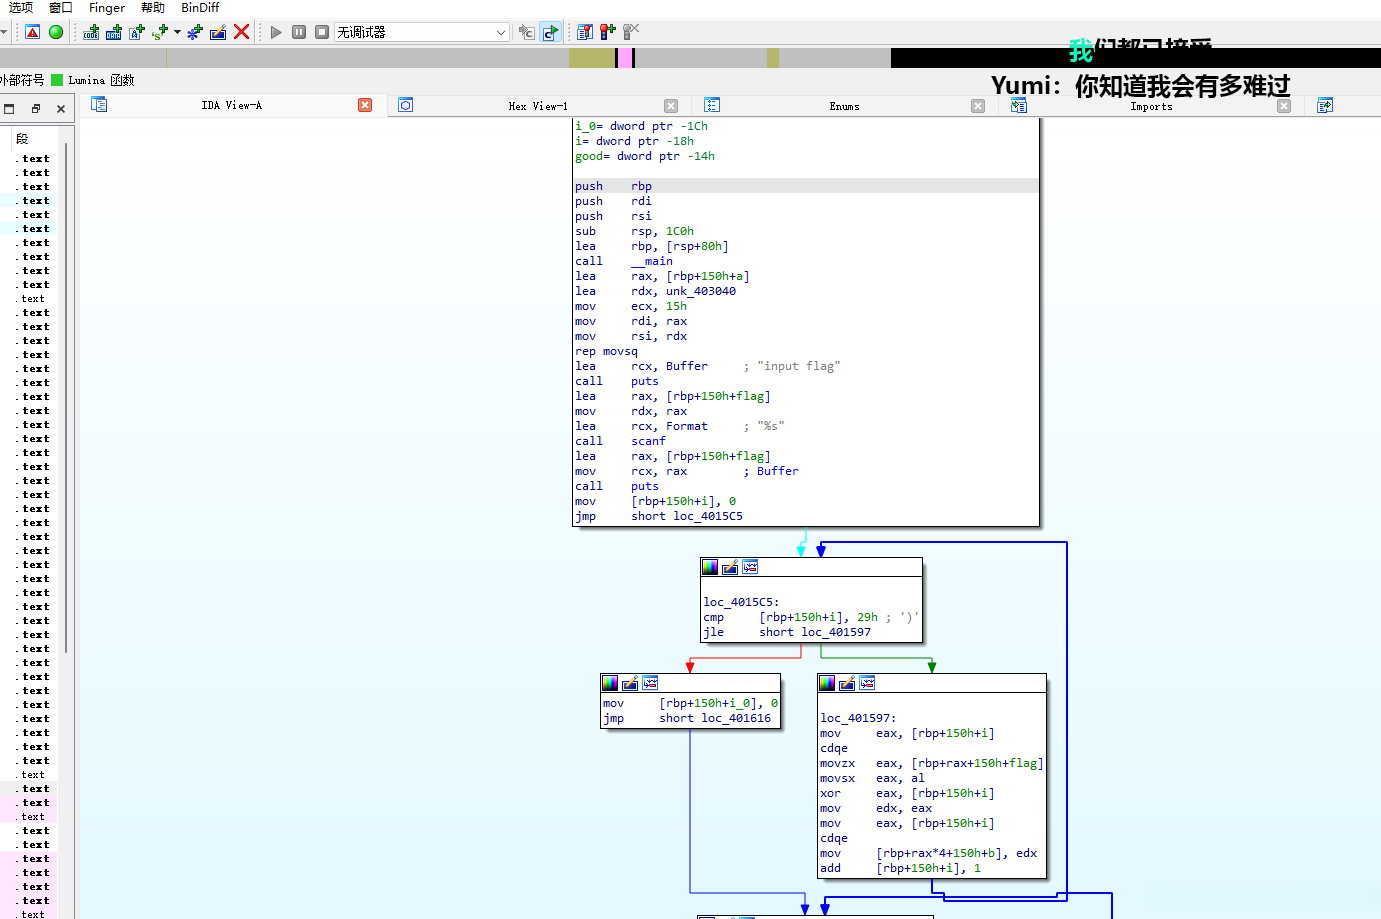
Task: Open the Finger menu
Action: coord(107,7)
